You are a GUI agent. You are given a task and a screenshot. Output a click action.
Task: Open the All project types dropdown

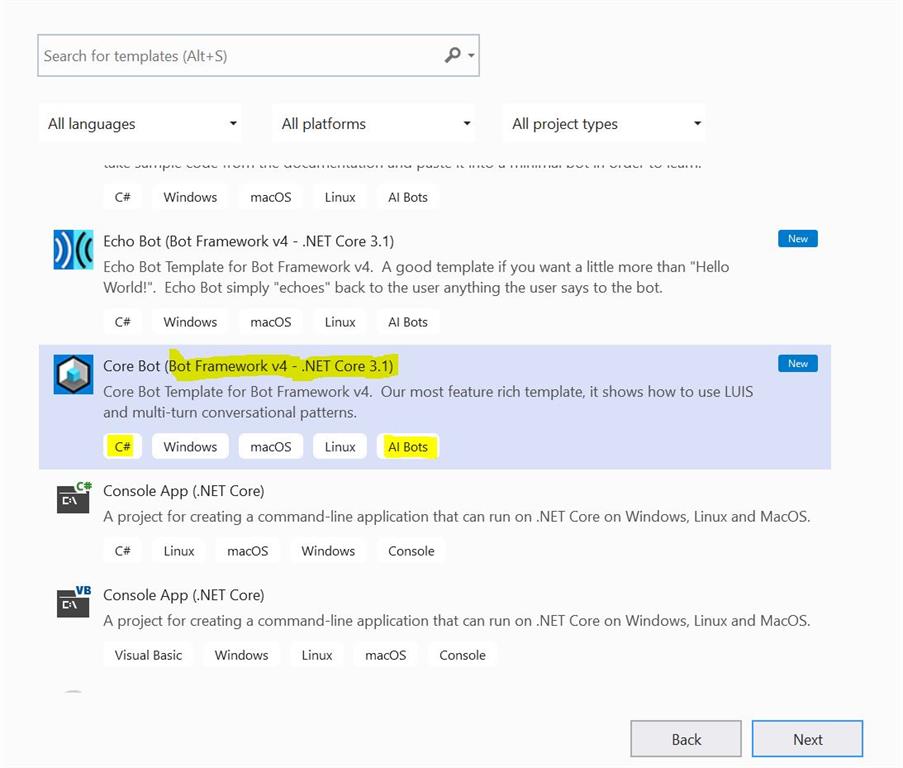(604, 123)
